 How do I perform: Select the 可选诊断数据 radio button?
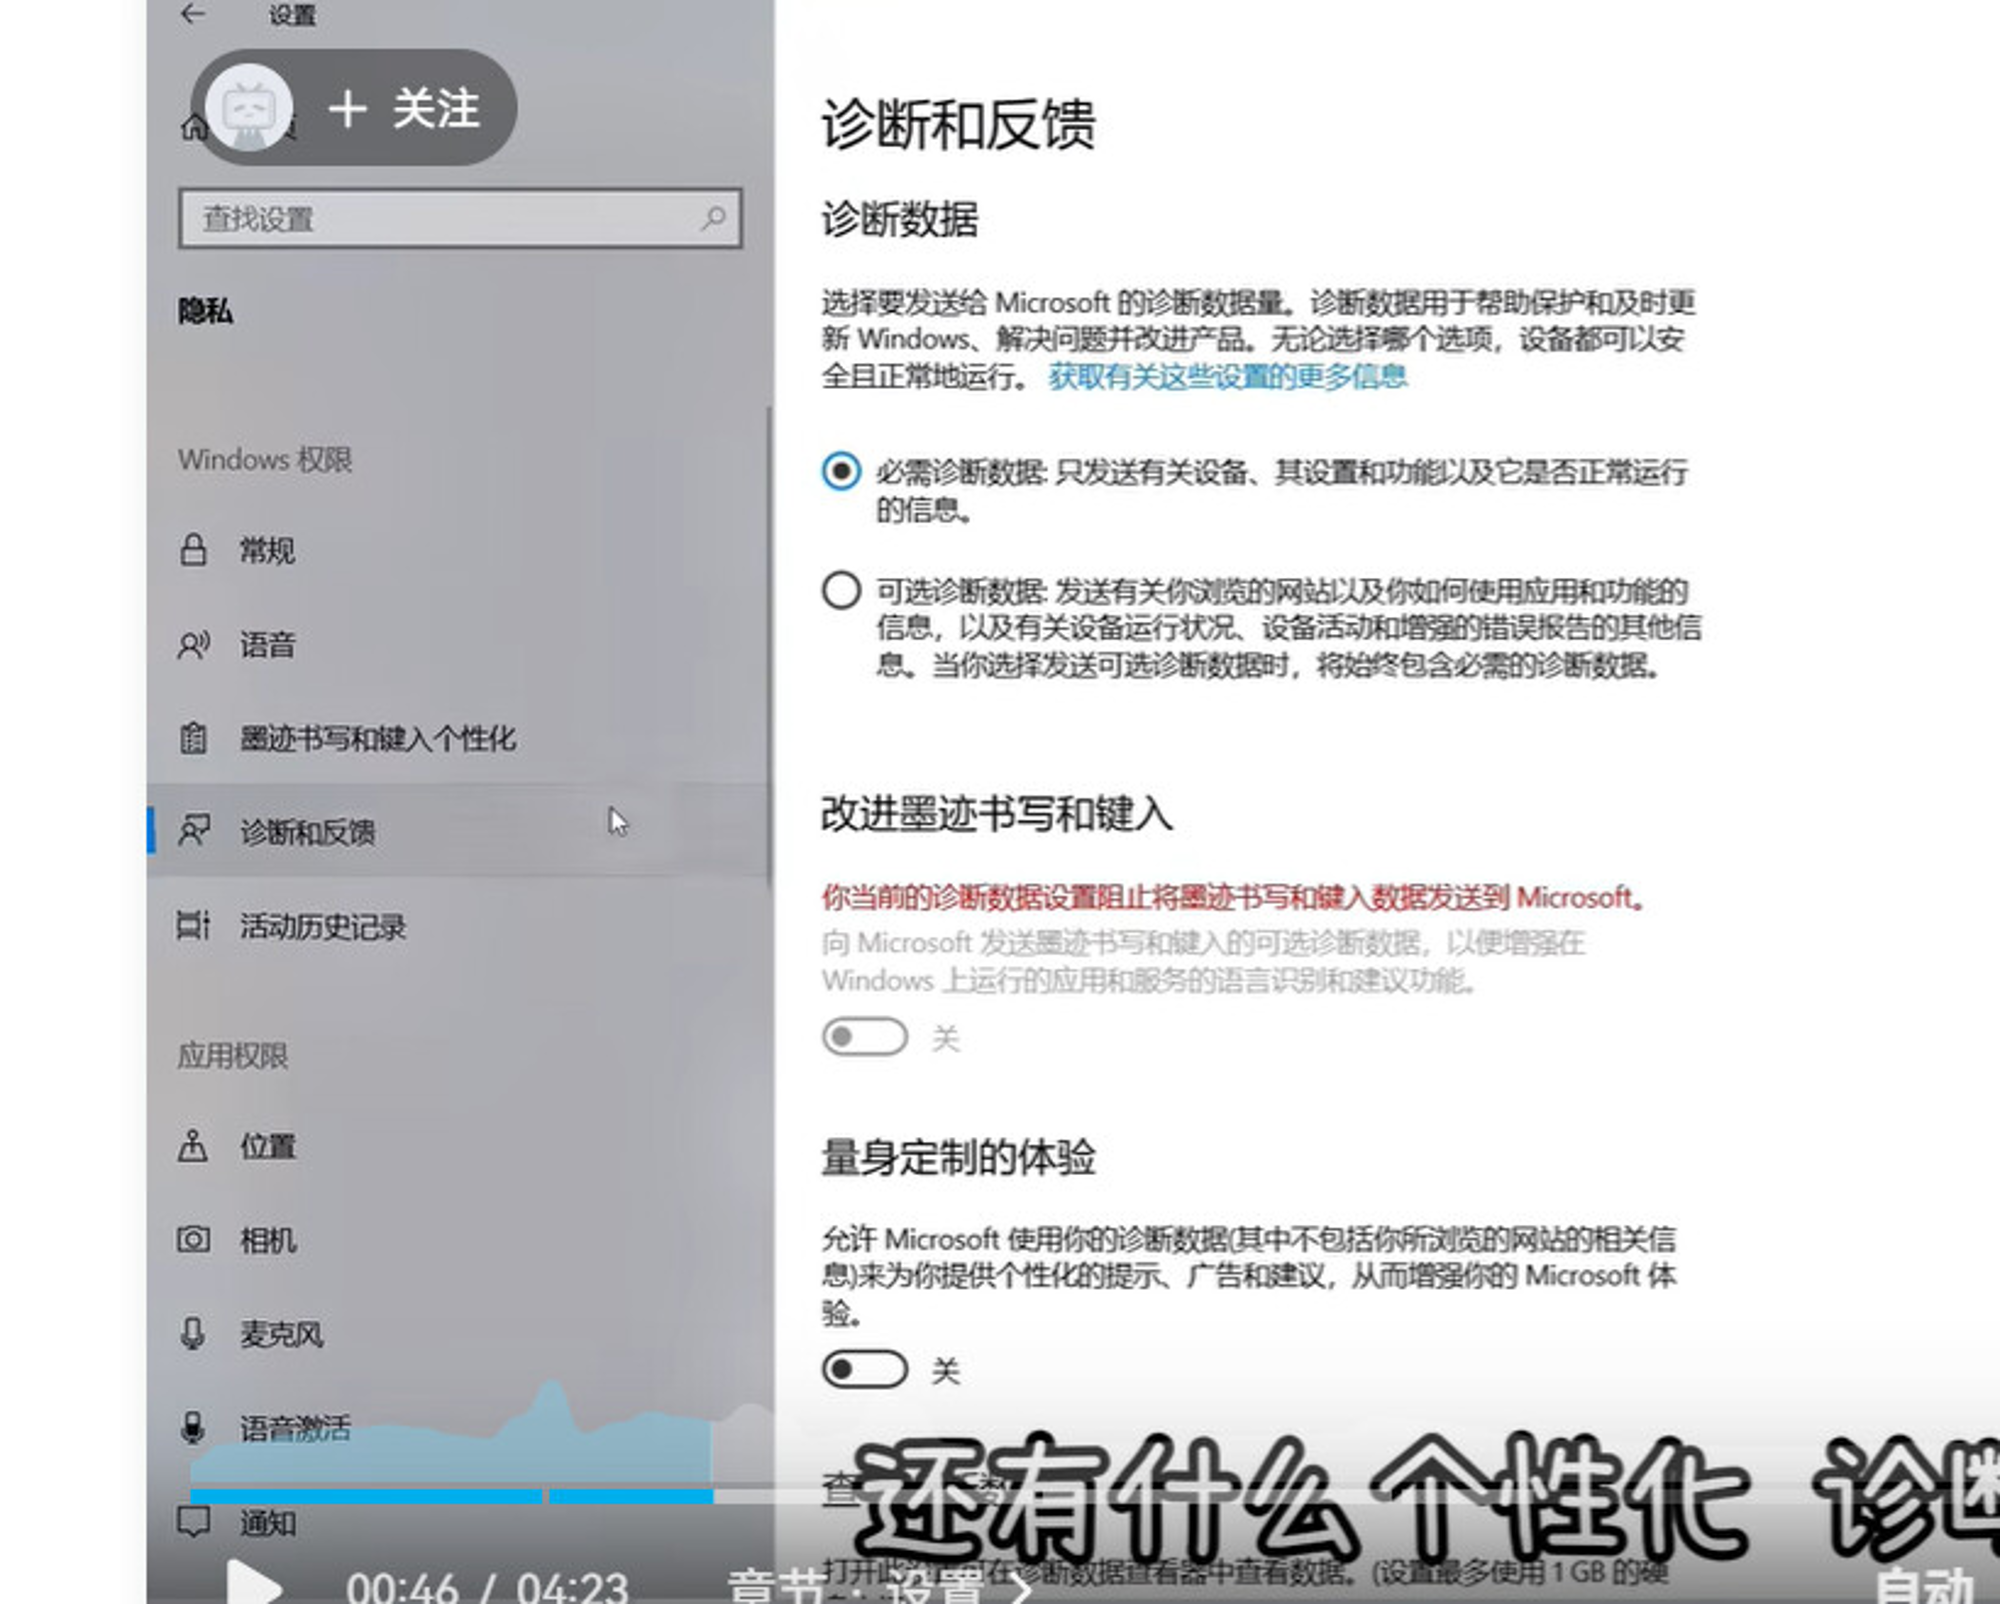point(841,590)
